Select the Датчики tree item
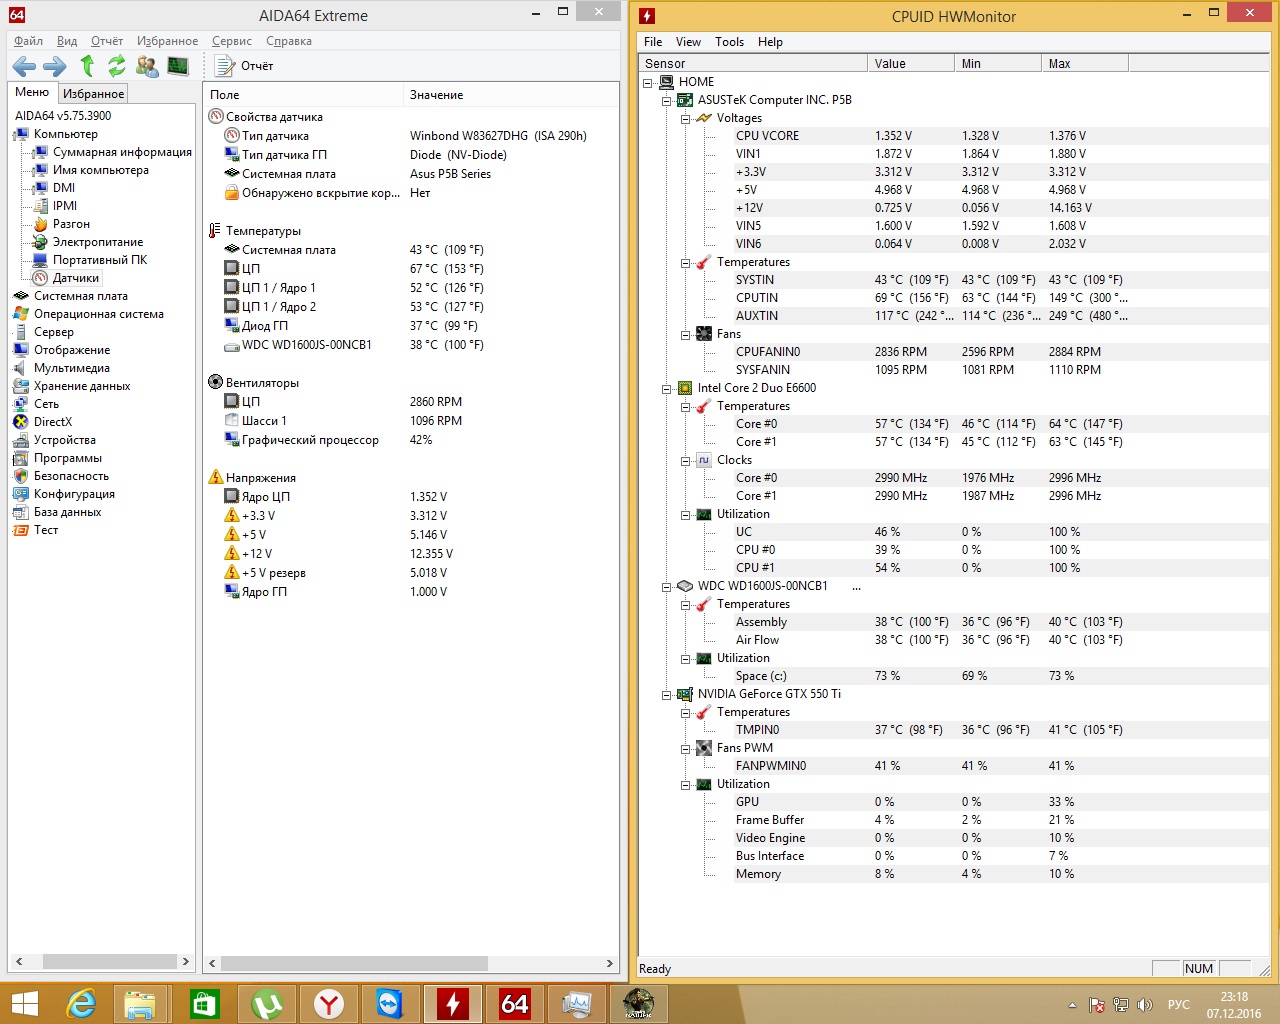This screenshot has height=1024, width=1280. point(76,278)
